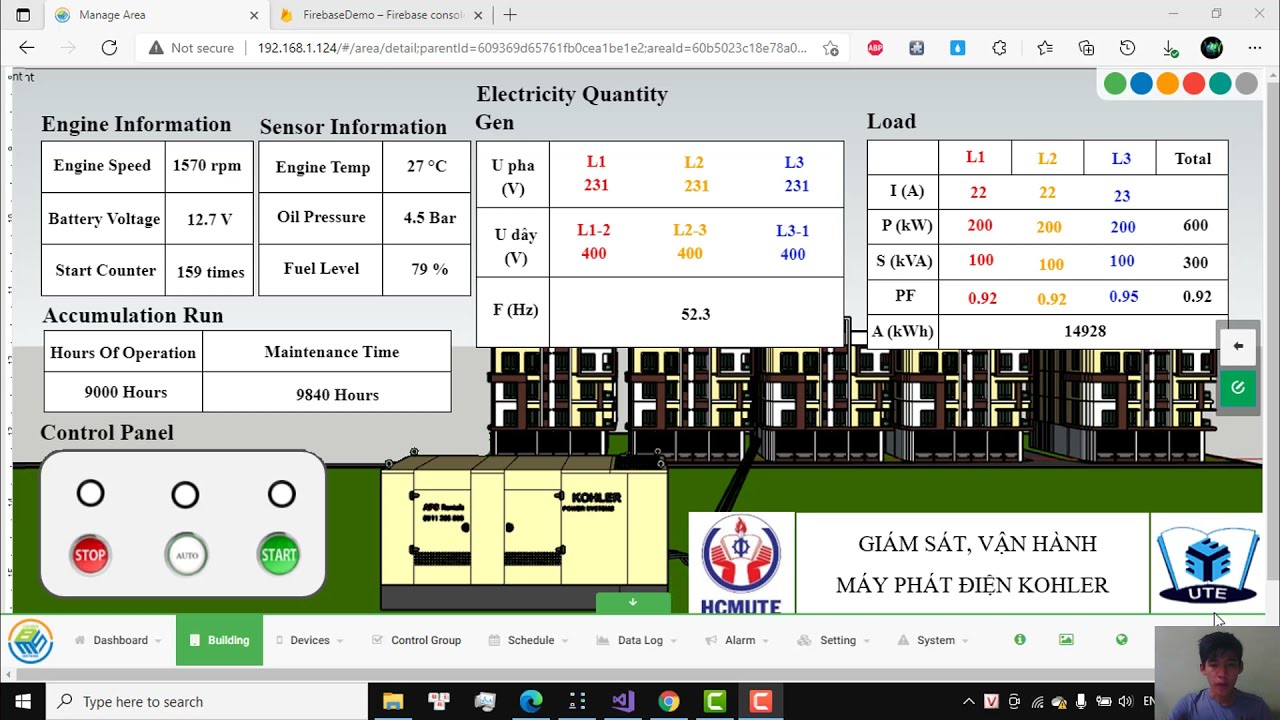This screenshot has width=1280, height=720.
Task: Click the energy value 14928
Action: [1085, 331]
